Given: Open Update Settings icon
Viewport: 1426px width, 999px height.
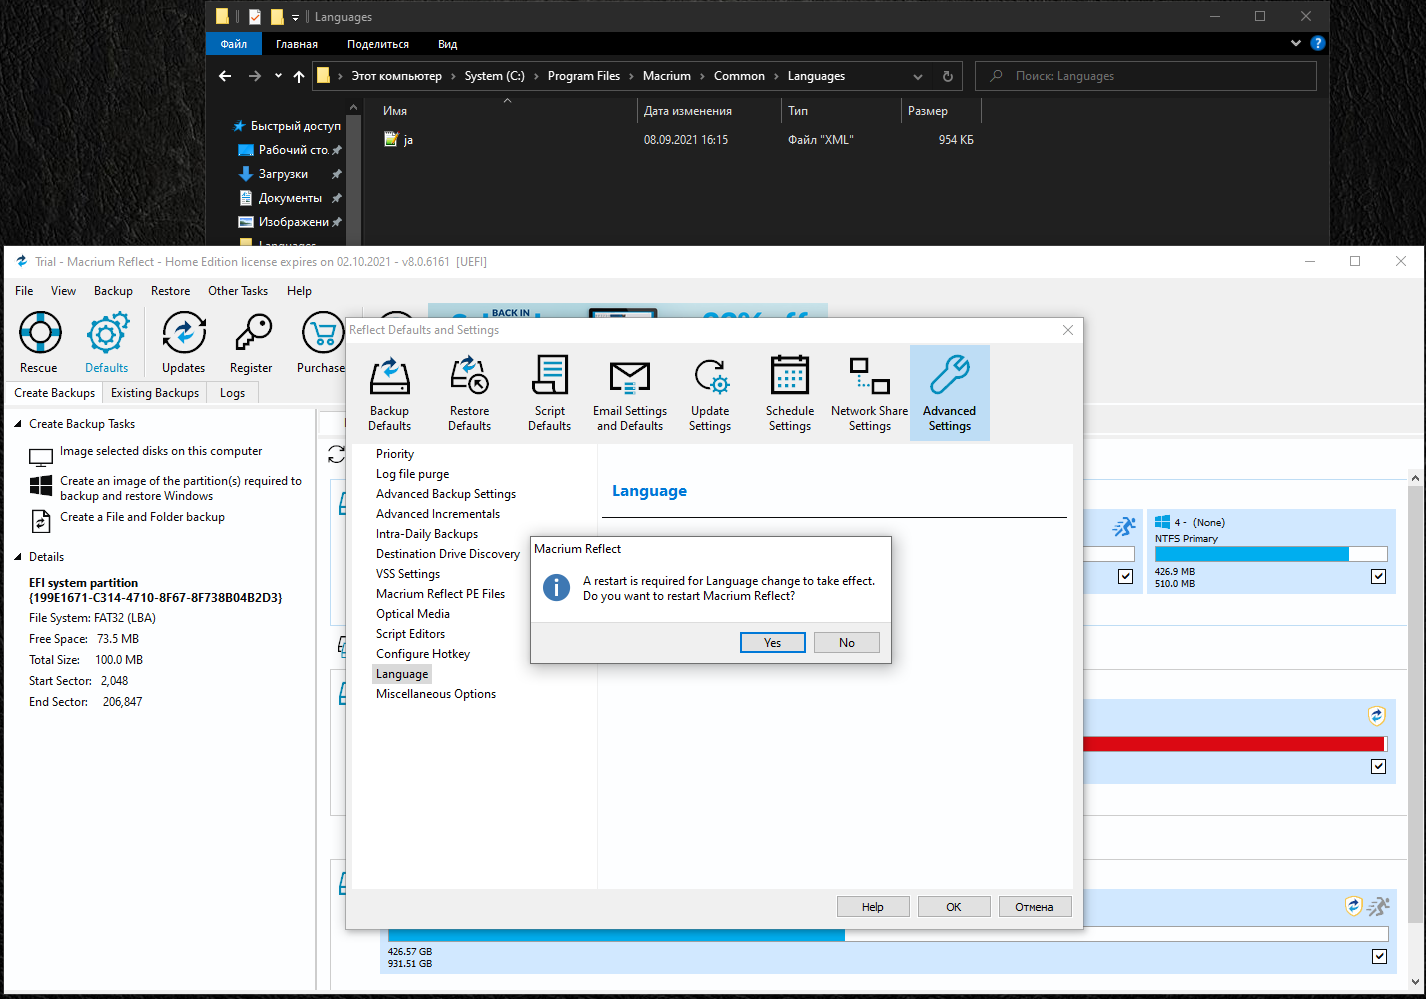Looking at the screenshot, I should [x=710, y=377].
